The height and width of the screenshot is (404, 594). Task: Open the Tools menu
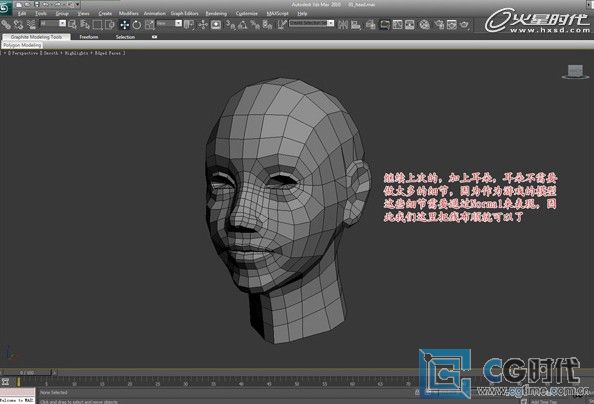pos(41,14)
